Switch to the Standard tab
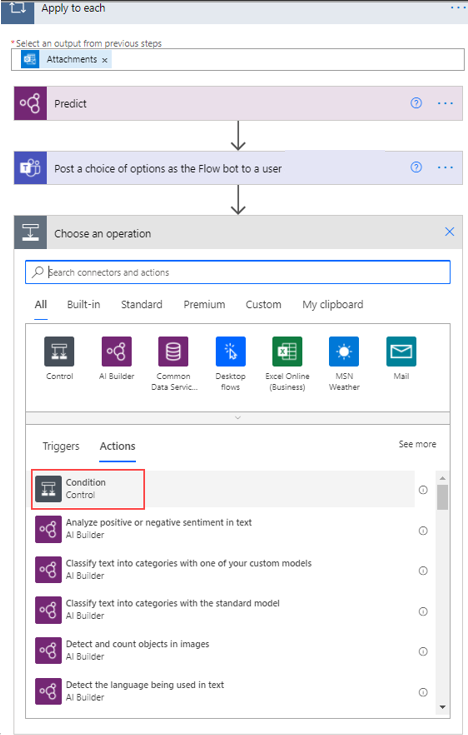Screen dimensions: 468x735 click(142, 305)
